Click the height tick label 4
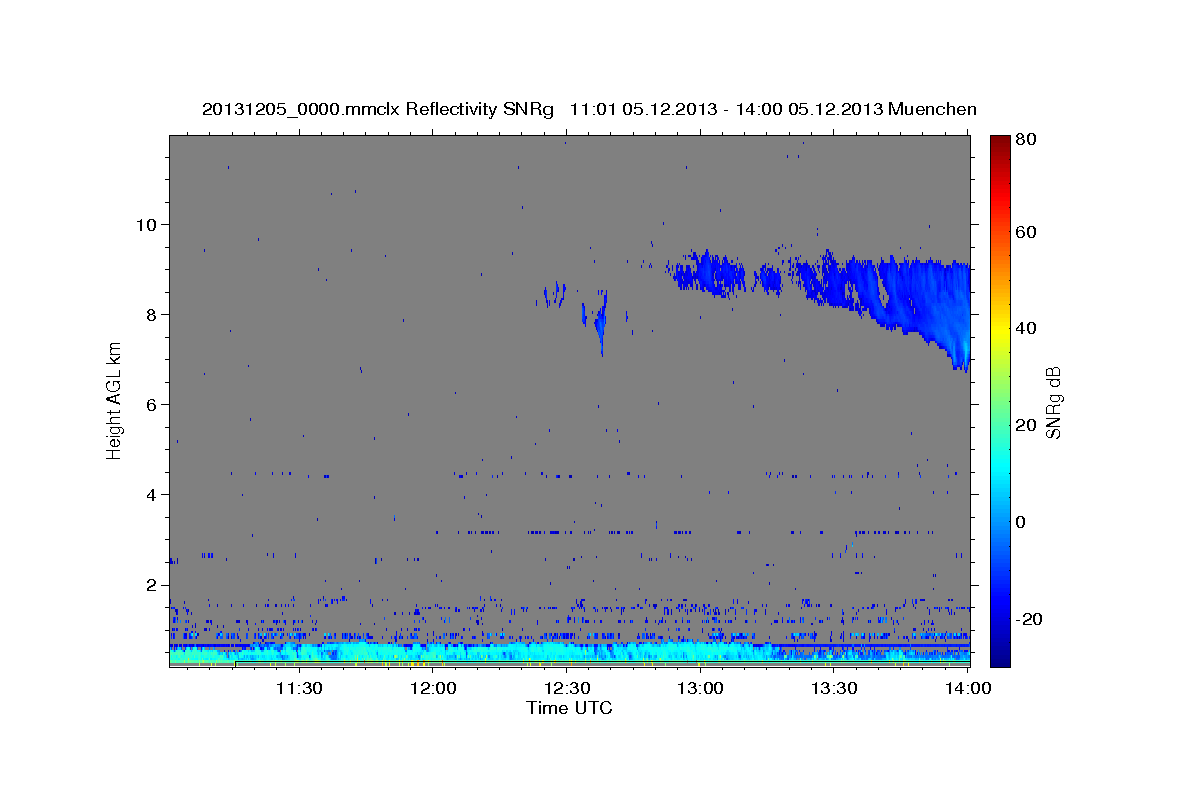This screenshot has height=800, width=1200. (152, 495)
